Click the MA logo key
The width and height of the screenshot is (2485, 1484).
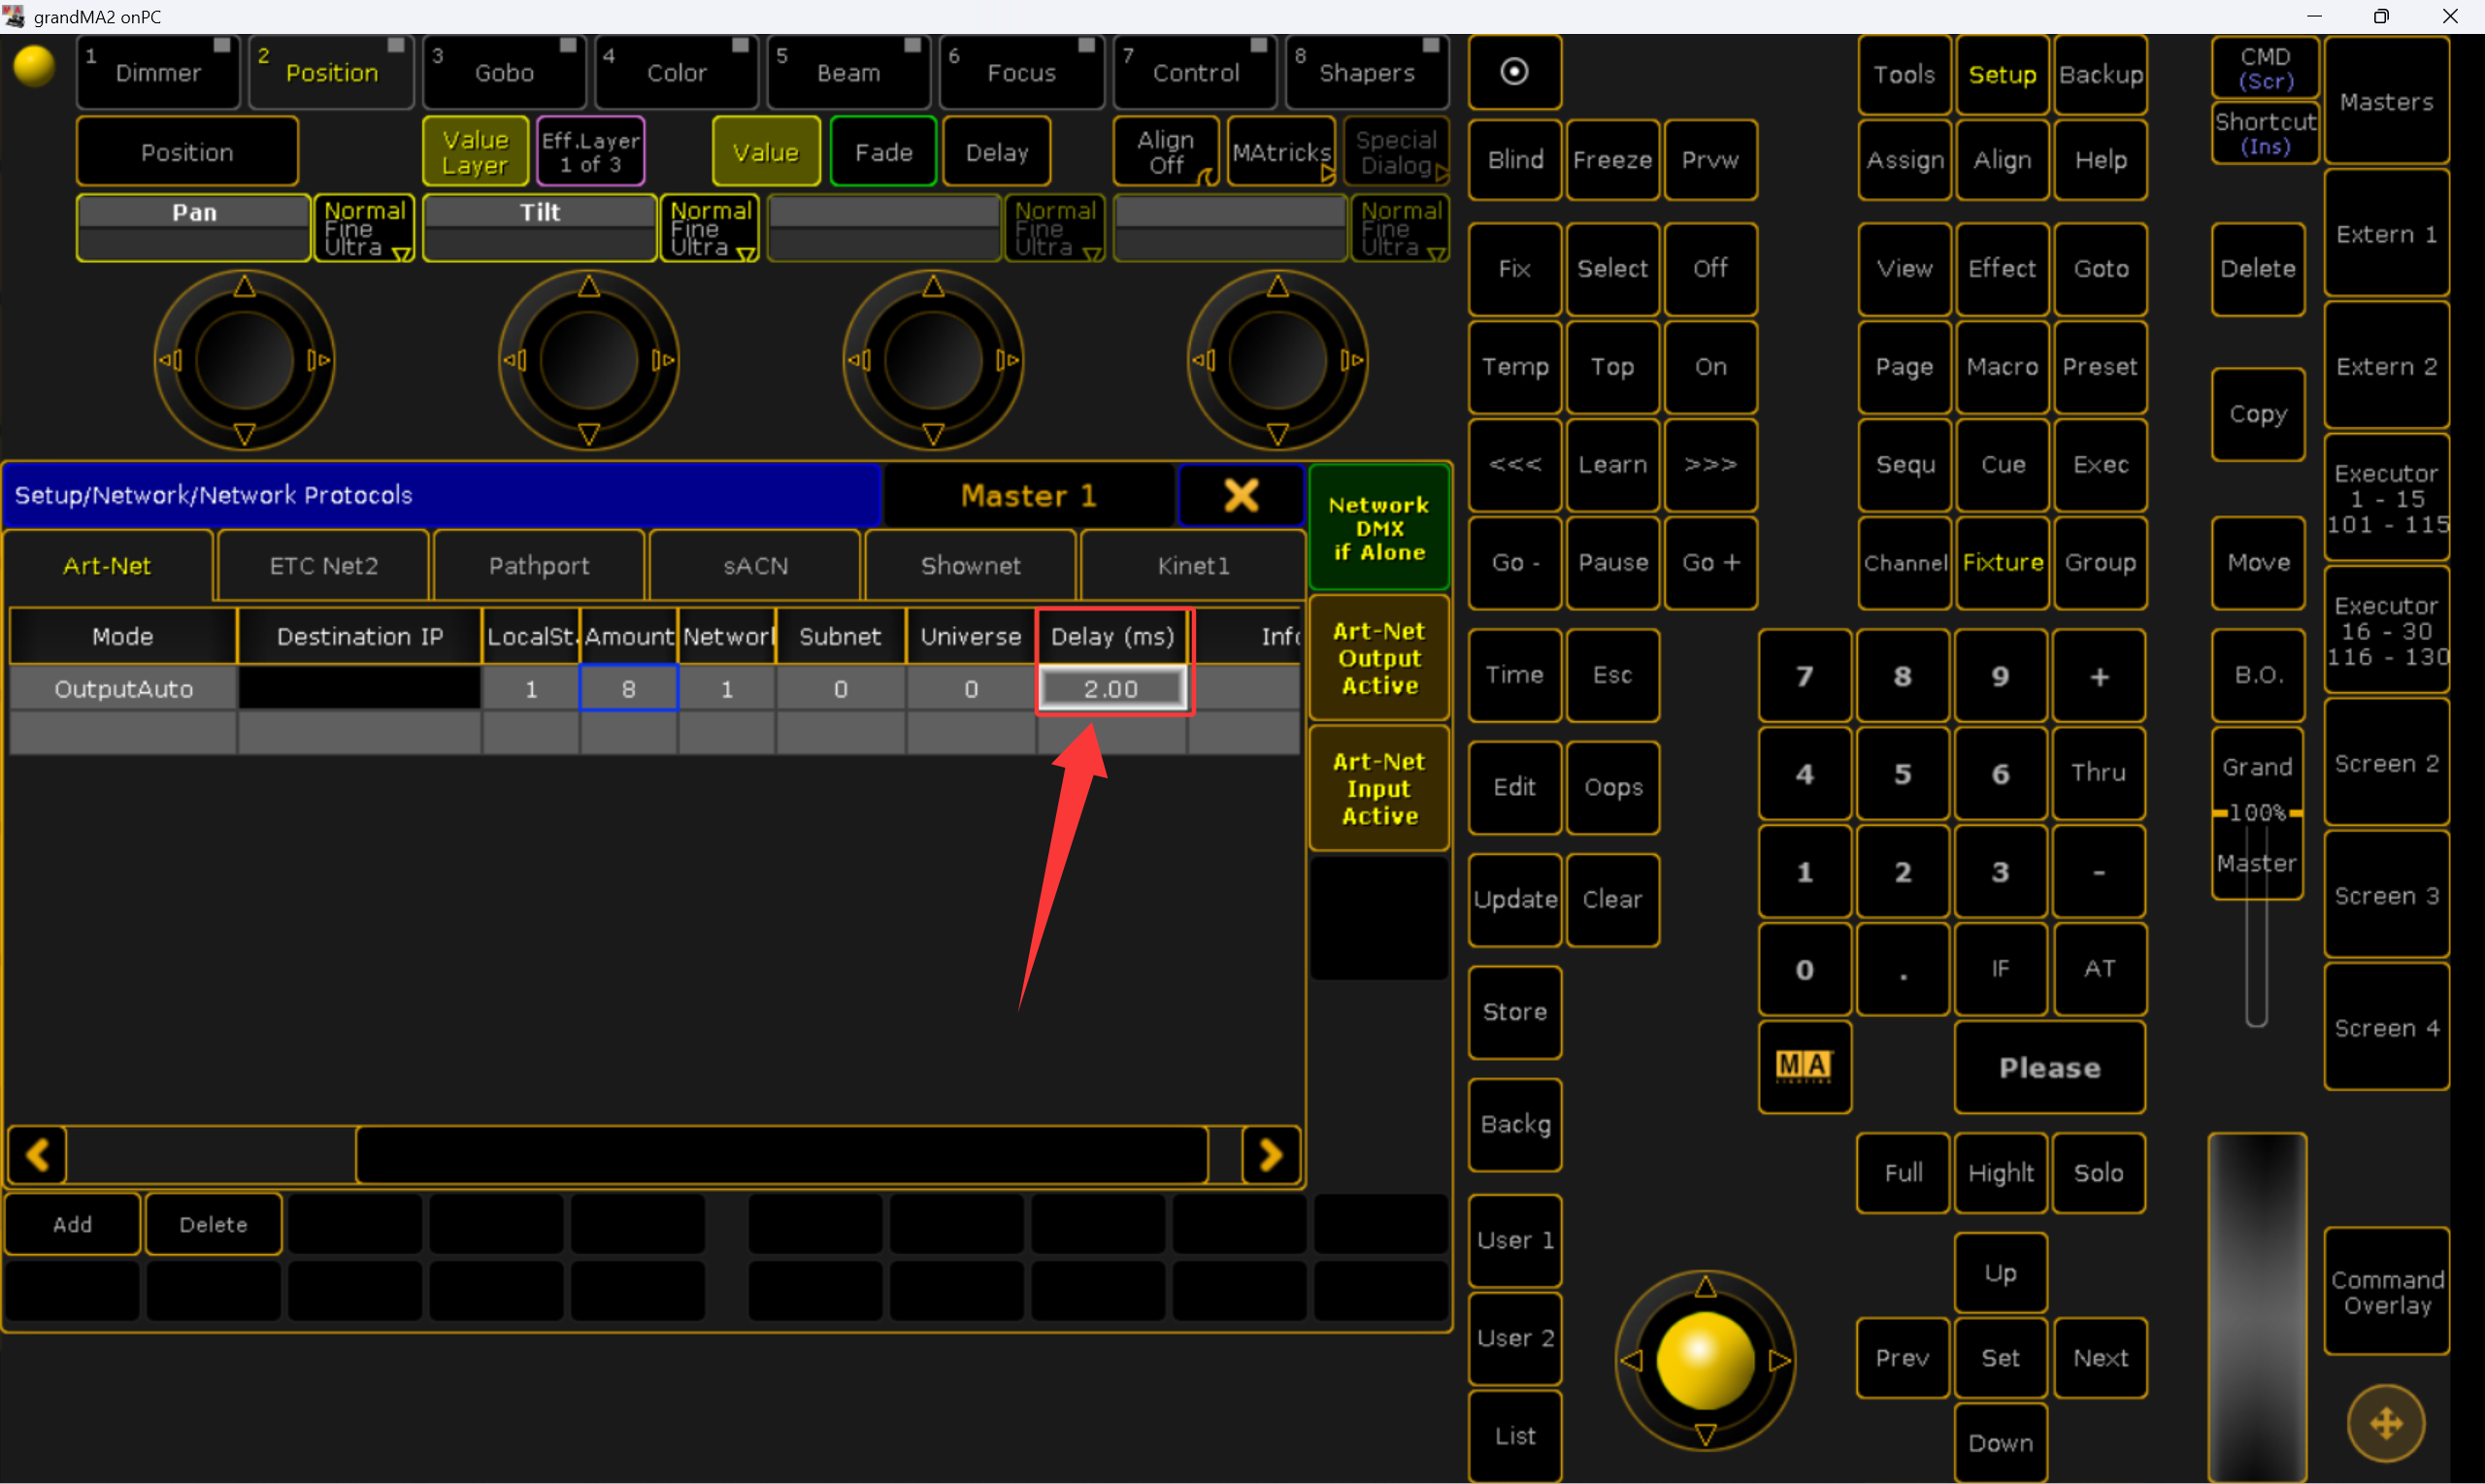1803,1066
